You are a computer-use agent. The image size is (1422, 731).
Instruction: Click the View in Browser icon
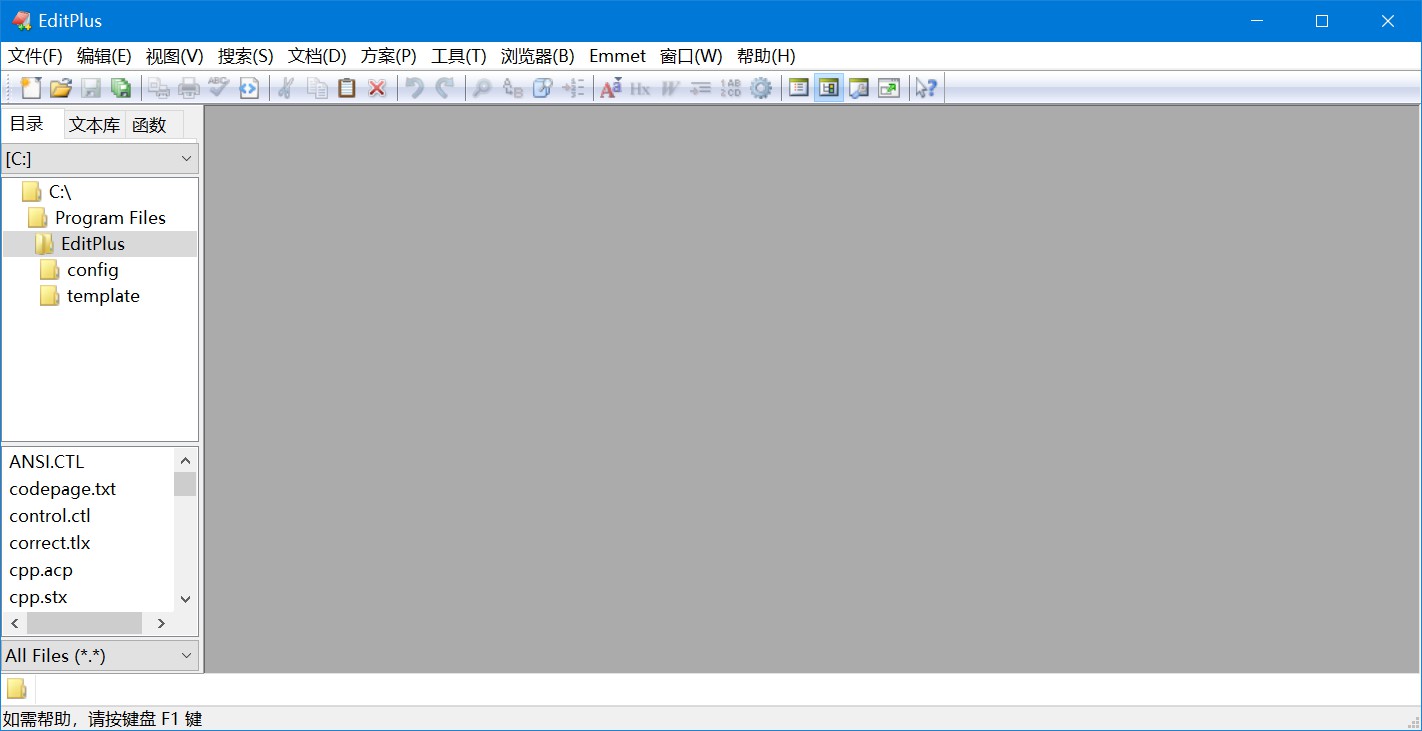pos(248,88)
